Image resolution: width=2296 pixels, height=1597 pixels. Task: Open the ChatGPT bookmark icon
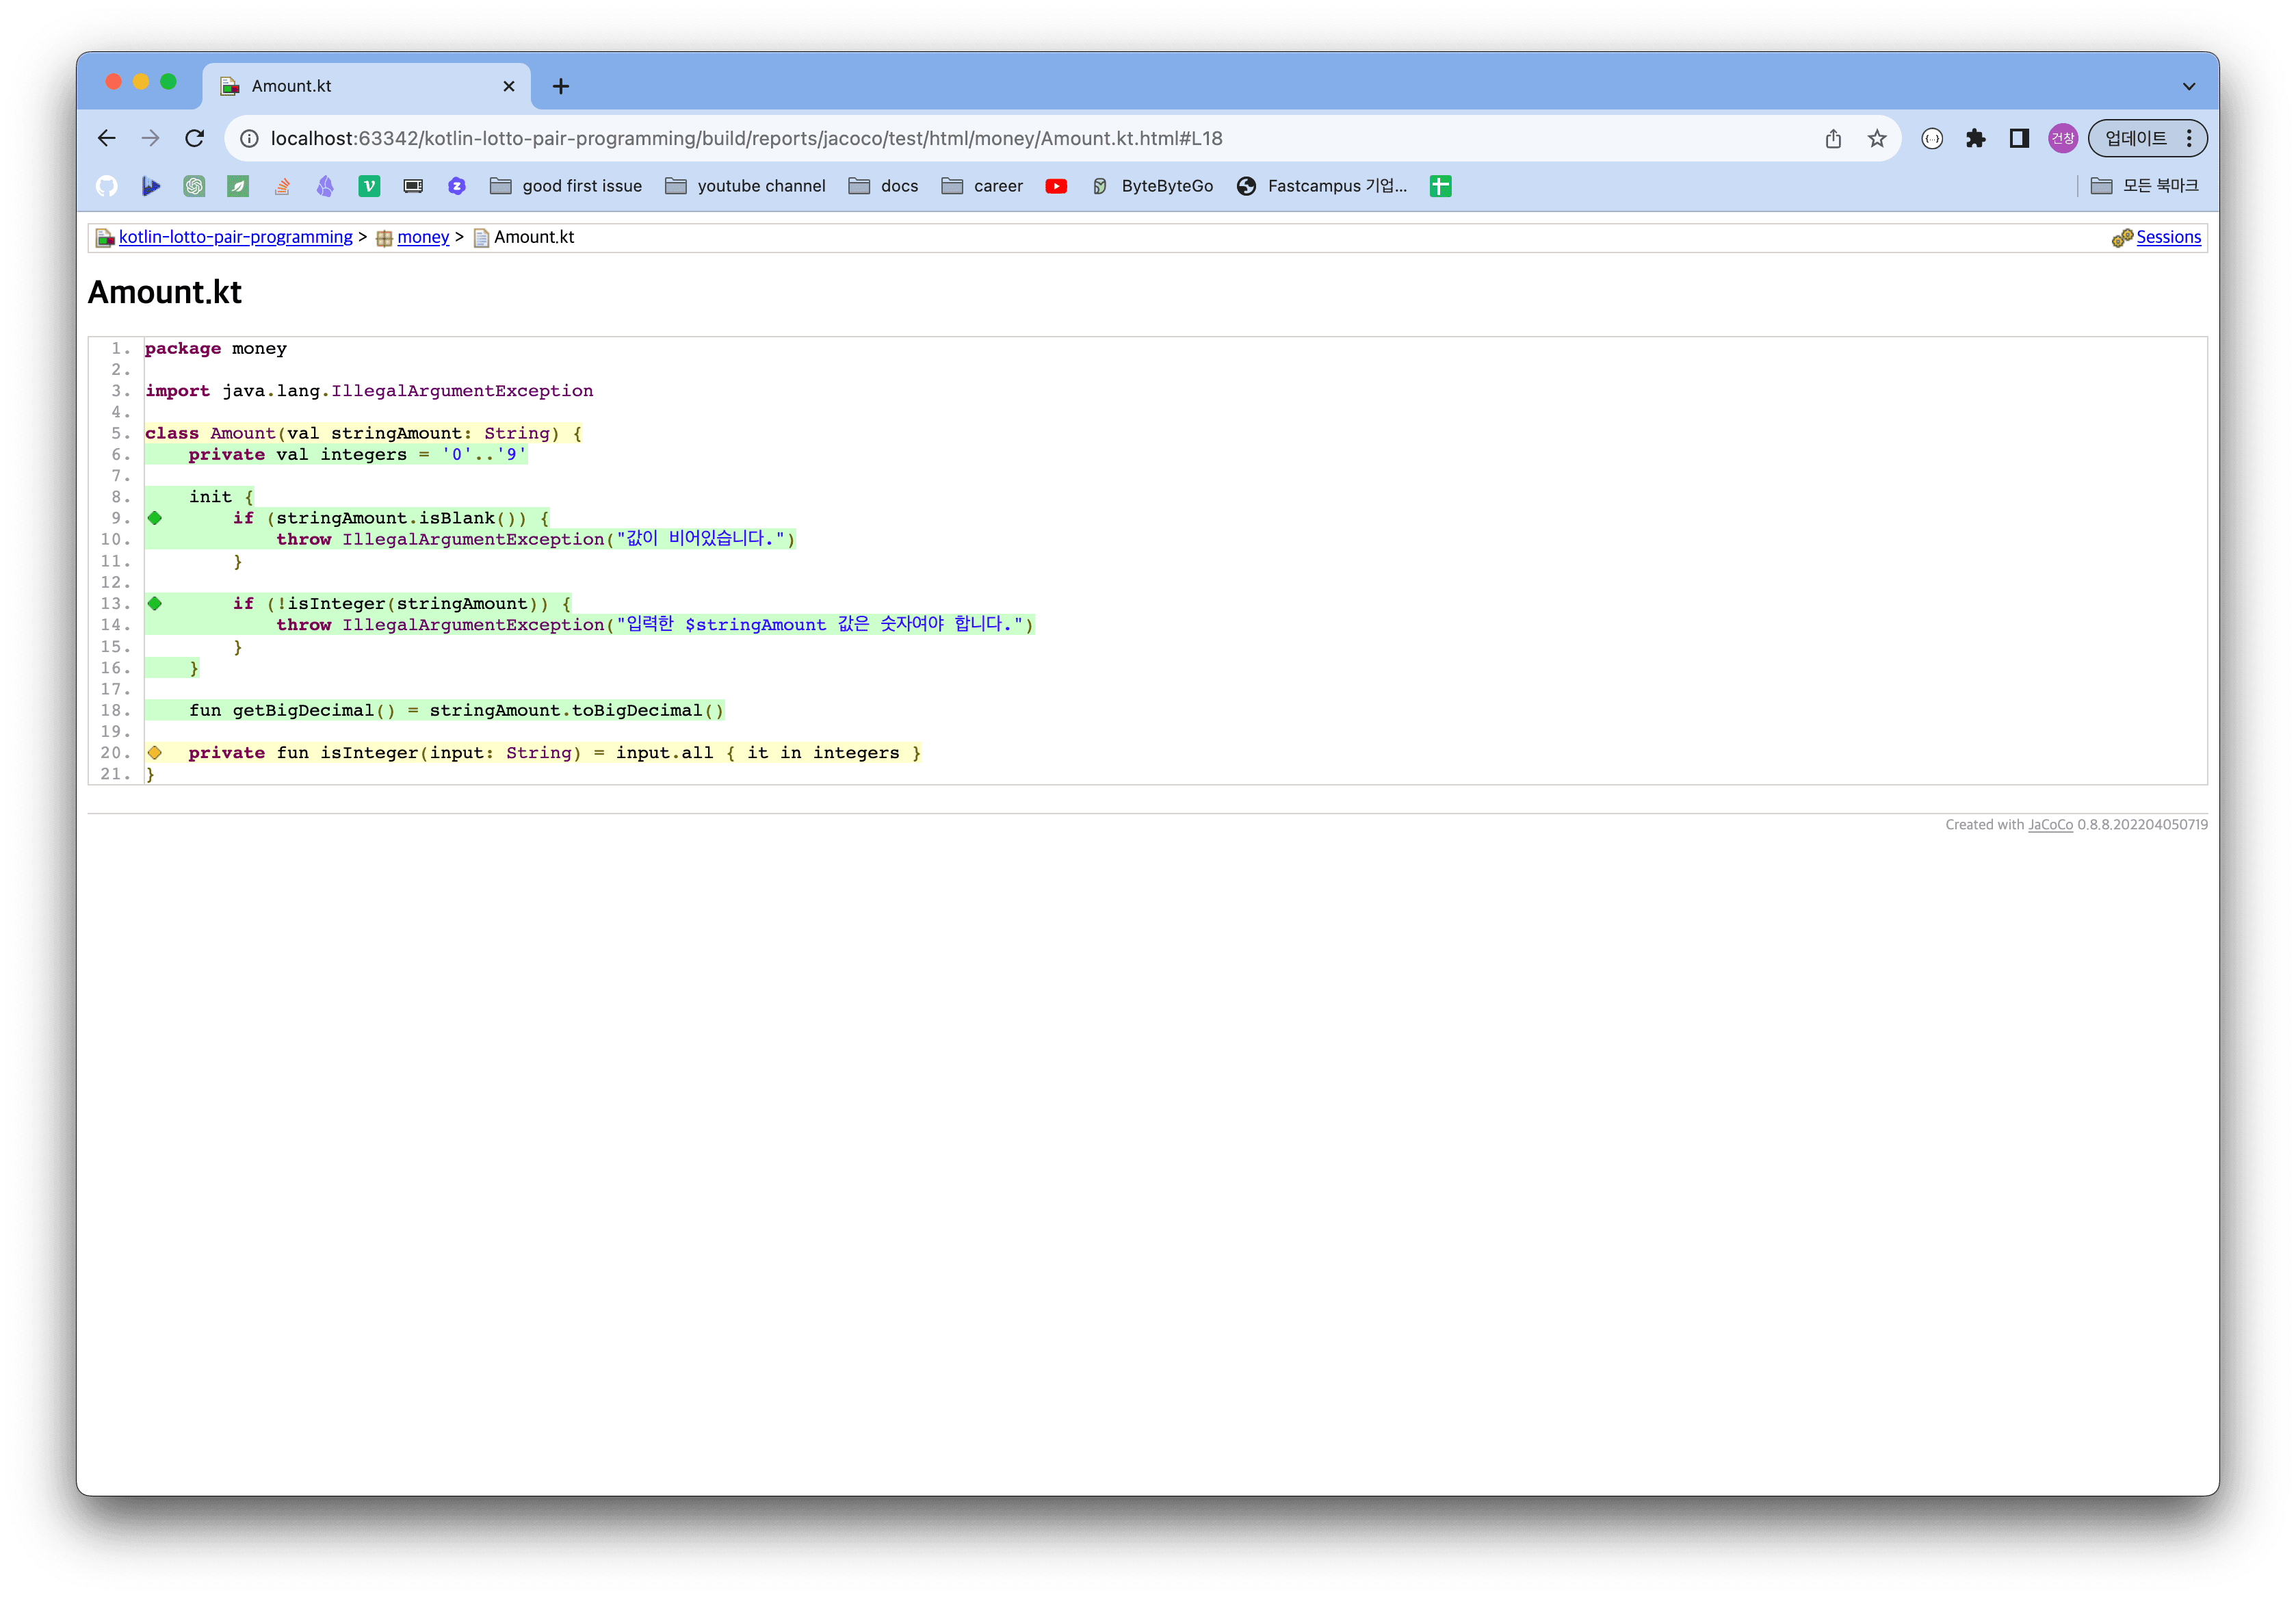click(194, 186)
